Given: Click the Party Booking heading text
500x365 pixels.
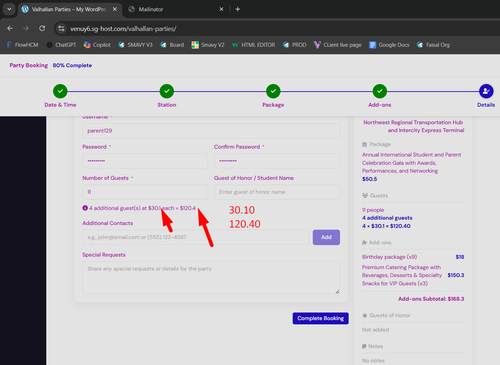Looking at the screenshot, I should click(29, 65).
